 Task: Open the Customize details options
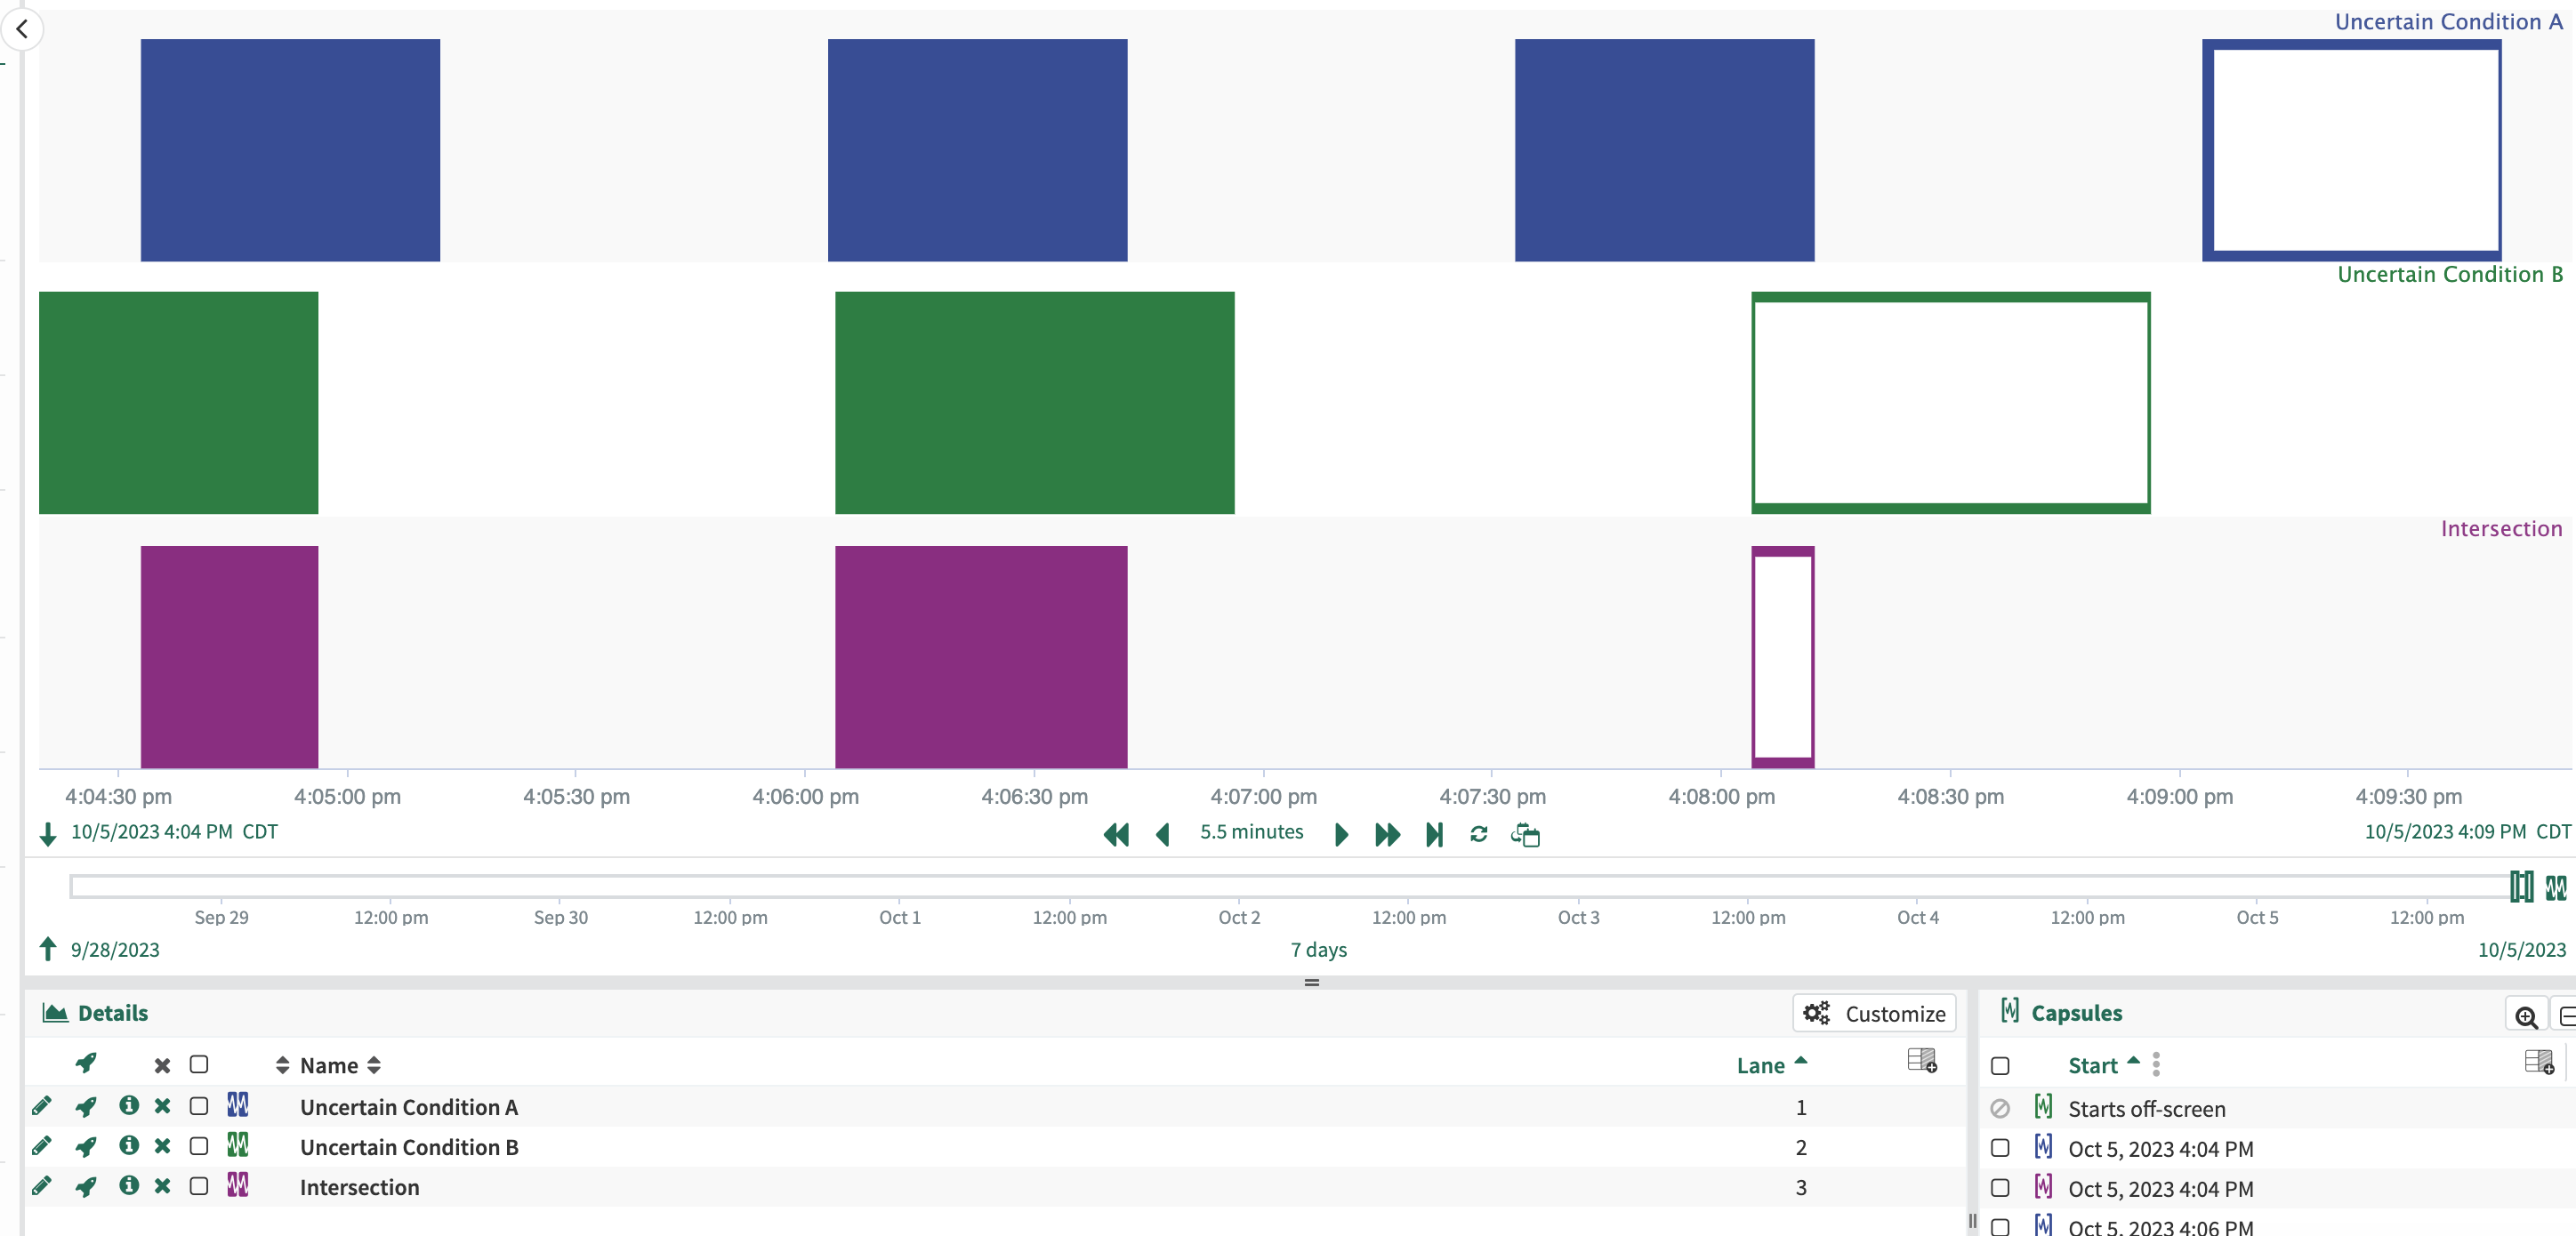(x=1874, y=1013)
